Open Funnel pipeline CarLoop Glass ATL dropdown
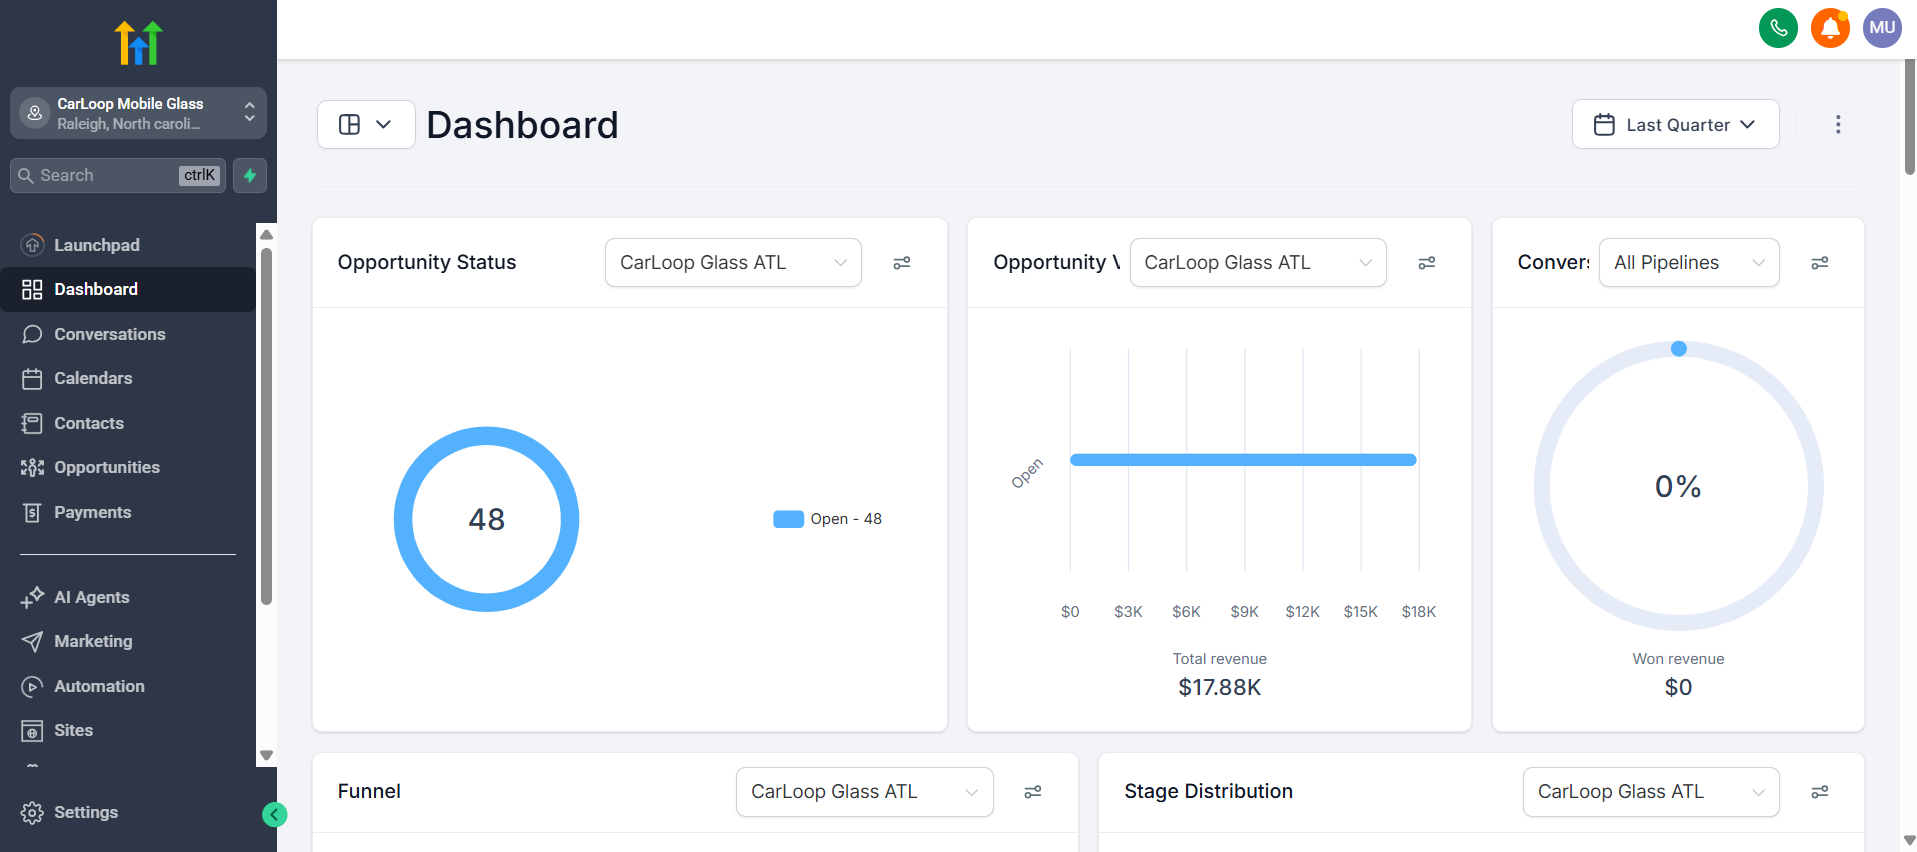 point(864,791)
